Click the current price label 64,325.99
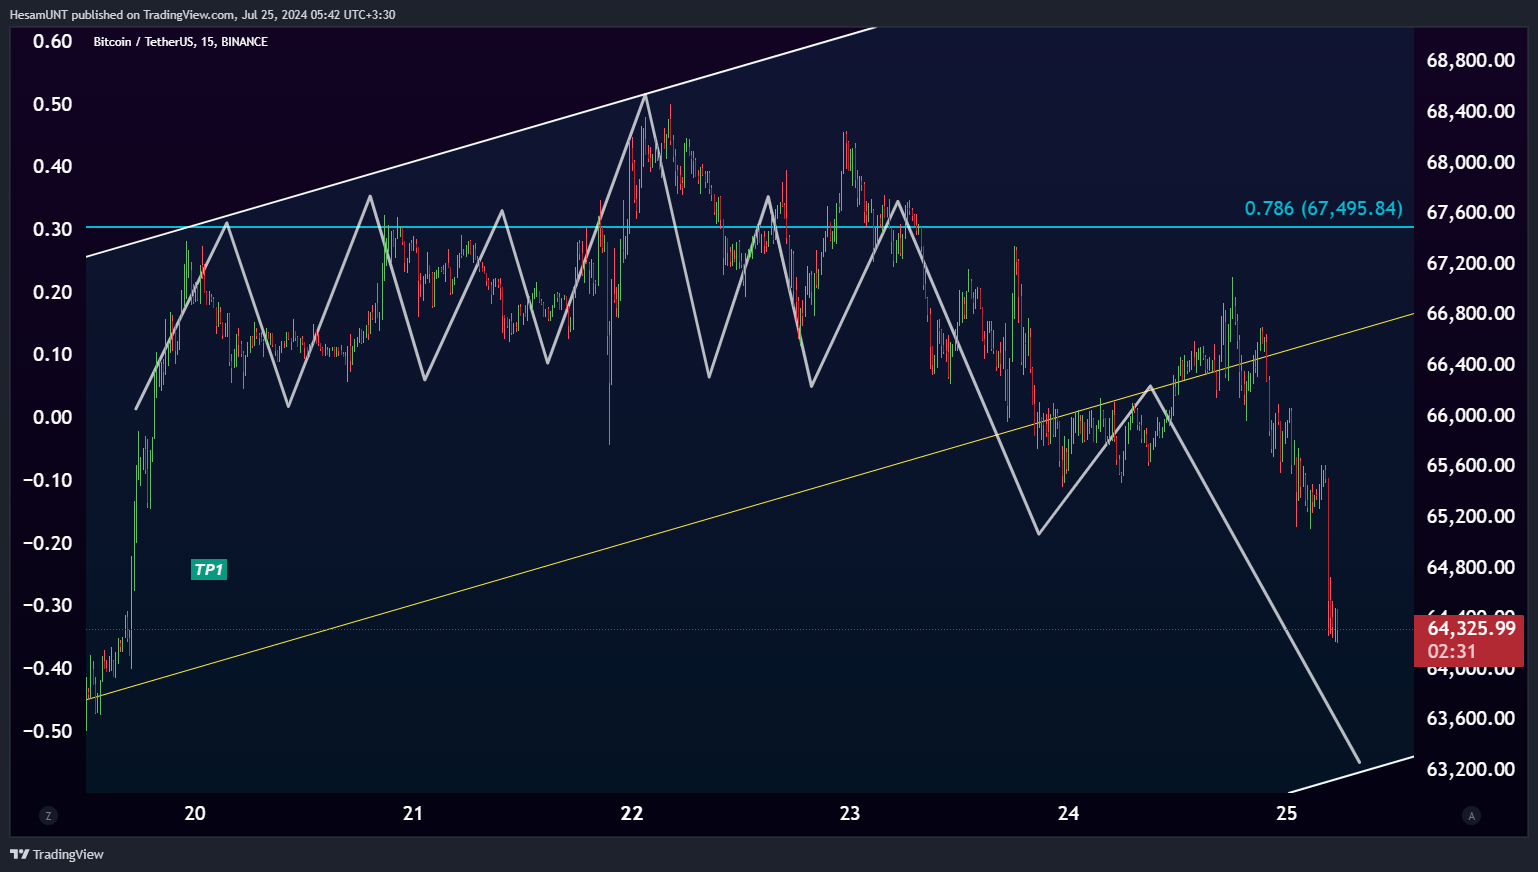This screenshot has width=1538, height=872. [1471, 628]
